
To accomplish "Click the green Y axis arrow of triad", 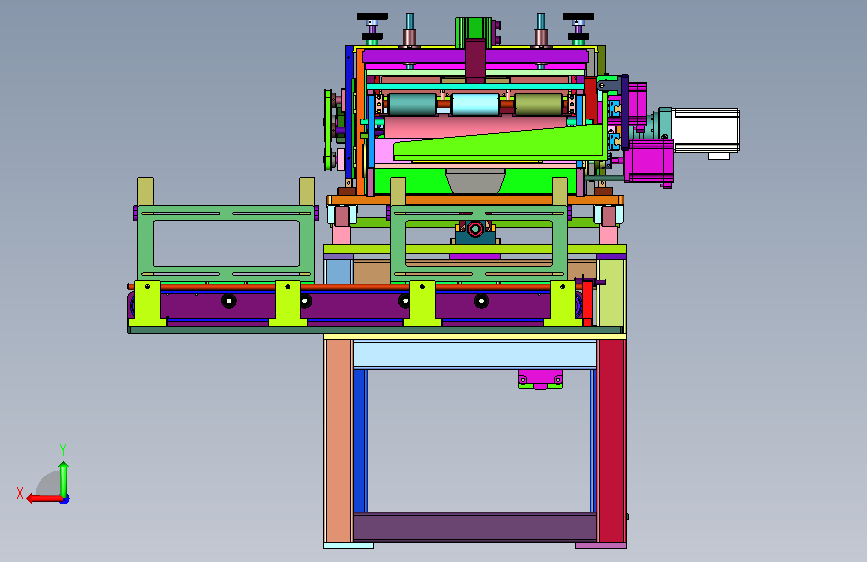I will coord(64,479).
